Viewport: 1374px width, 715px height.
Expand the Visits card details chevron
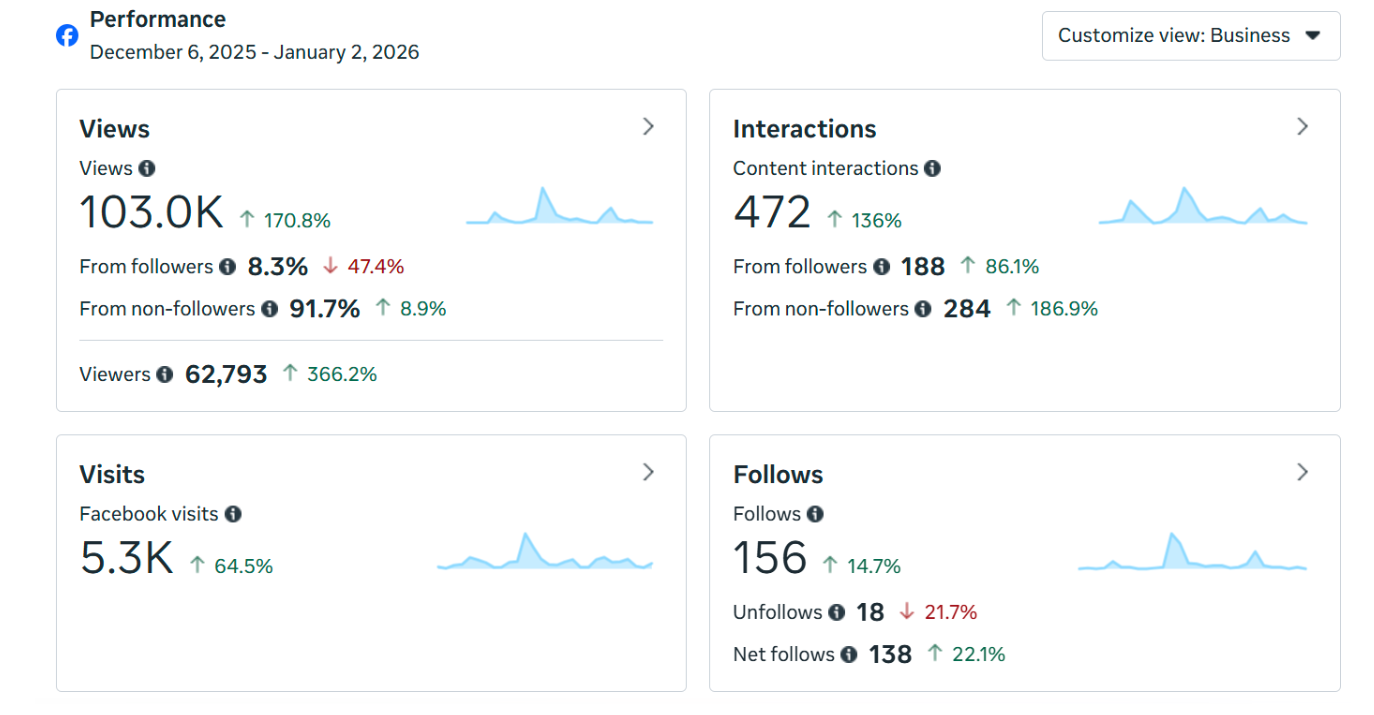tap(648, 472)
